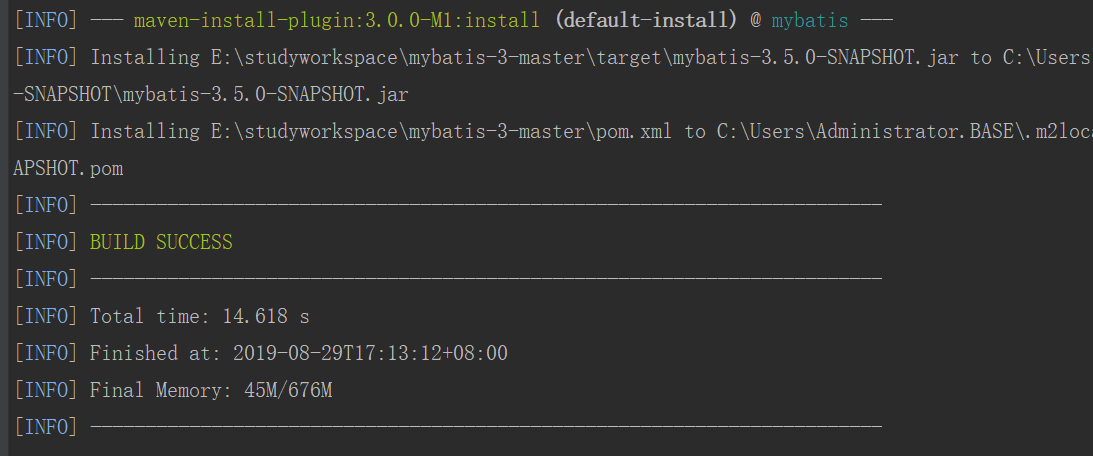Click the bold (default-install) label

point(646,20)
